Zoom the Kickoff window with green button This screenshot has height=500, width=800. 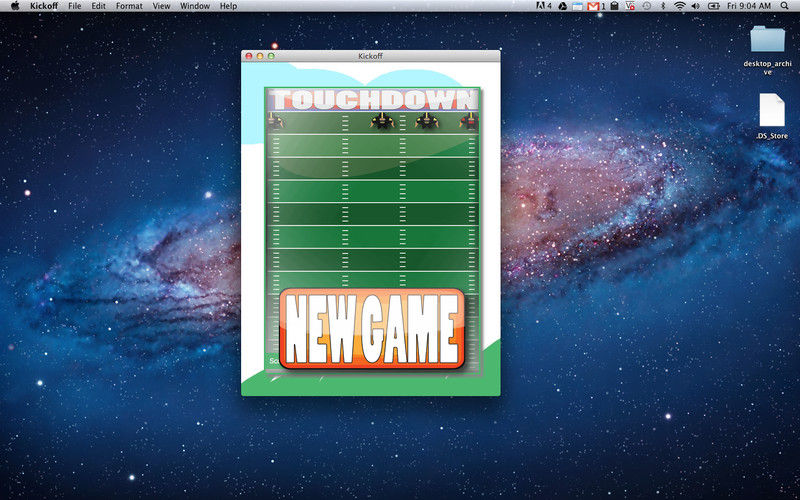tap(271, 56)
